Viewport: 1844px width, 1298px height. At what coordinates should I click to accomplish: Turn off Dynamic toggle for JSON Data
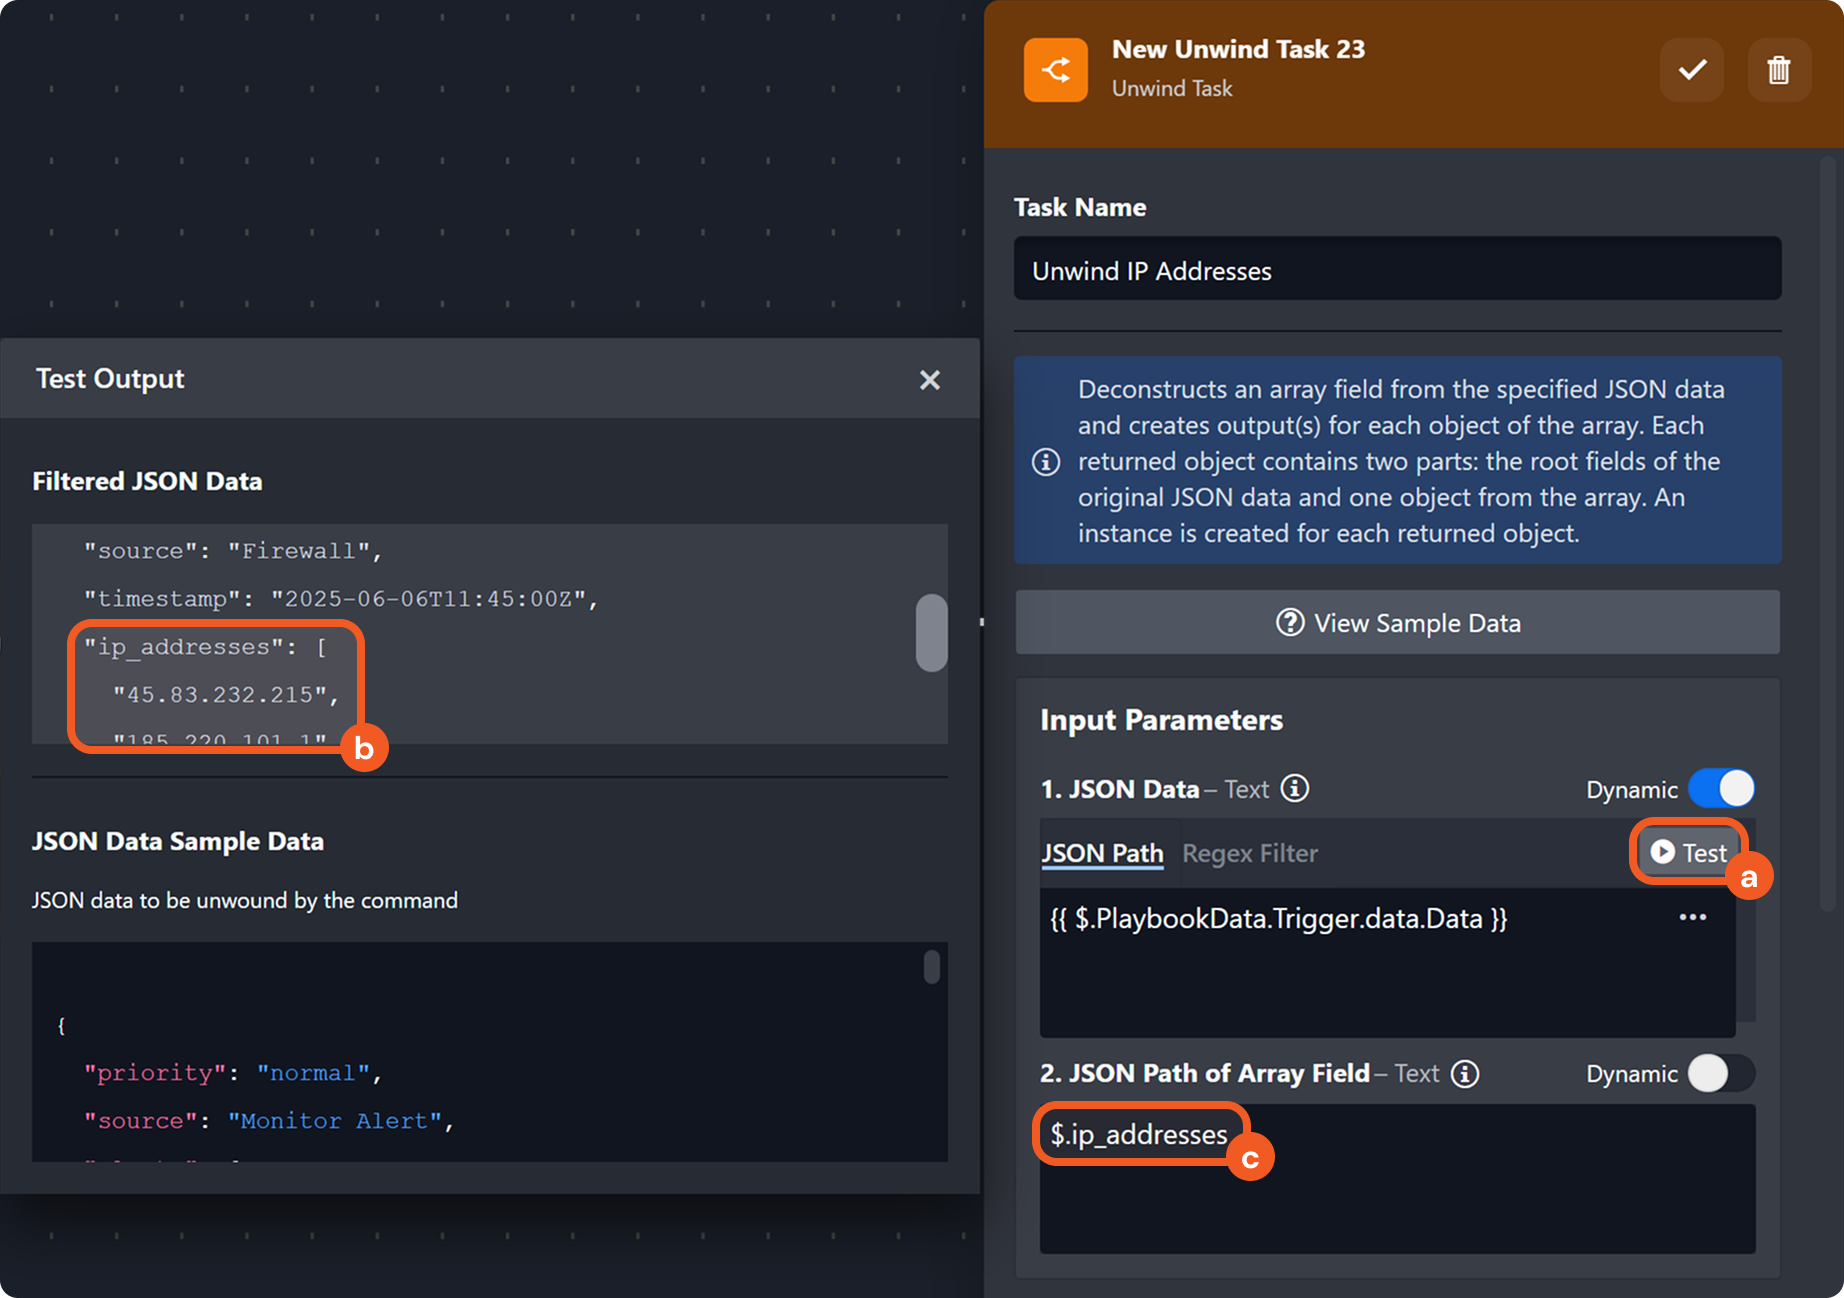pyautogui.click(x=1721, y=789)
